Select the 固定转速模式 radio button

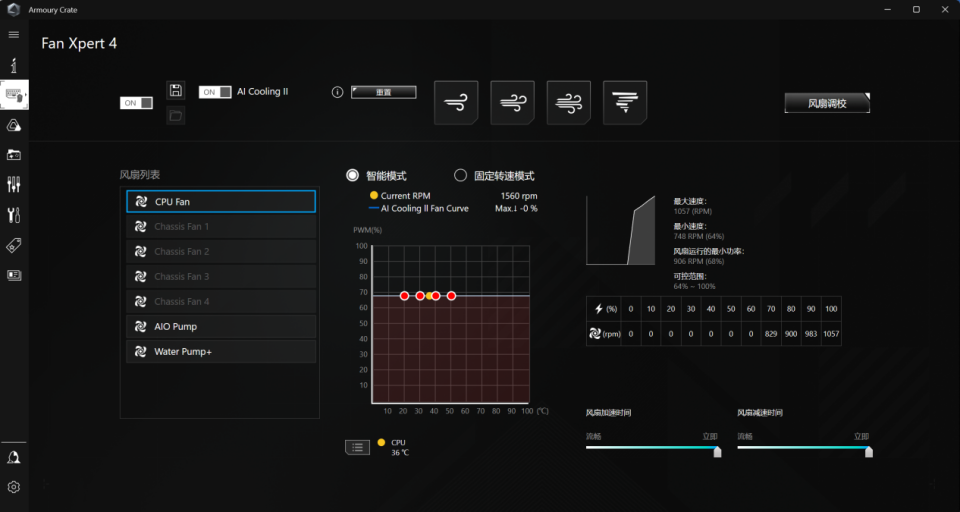coord(460,176)
